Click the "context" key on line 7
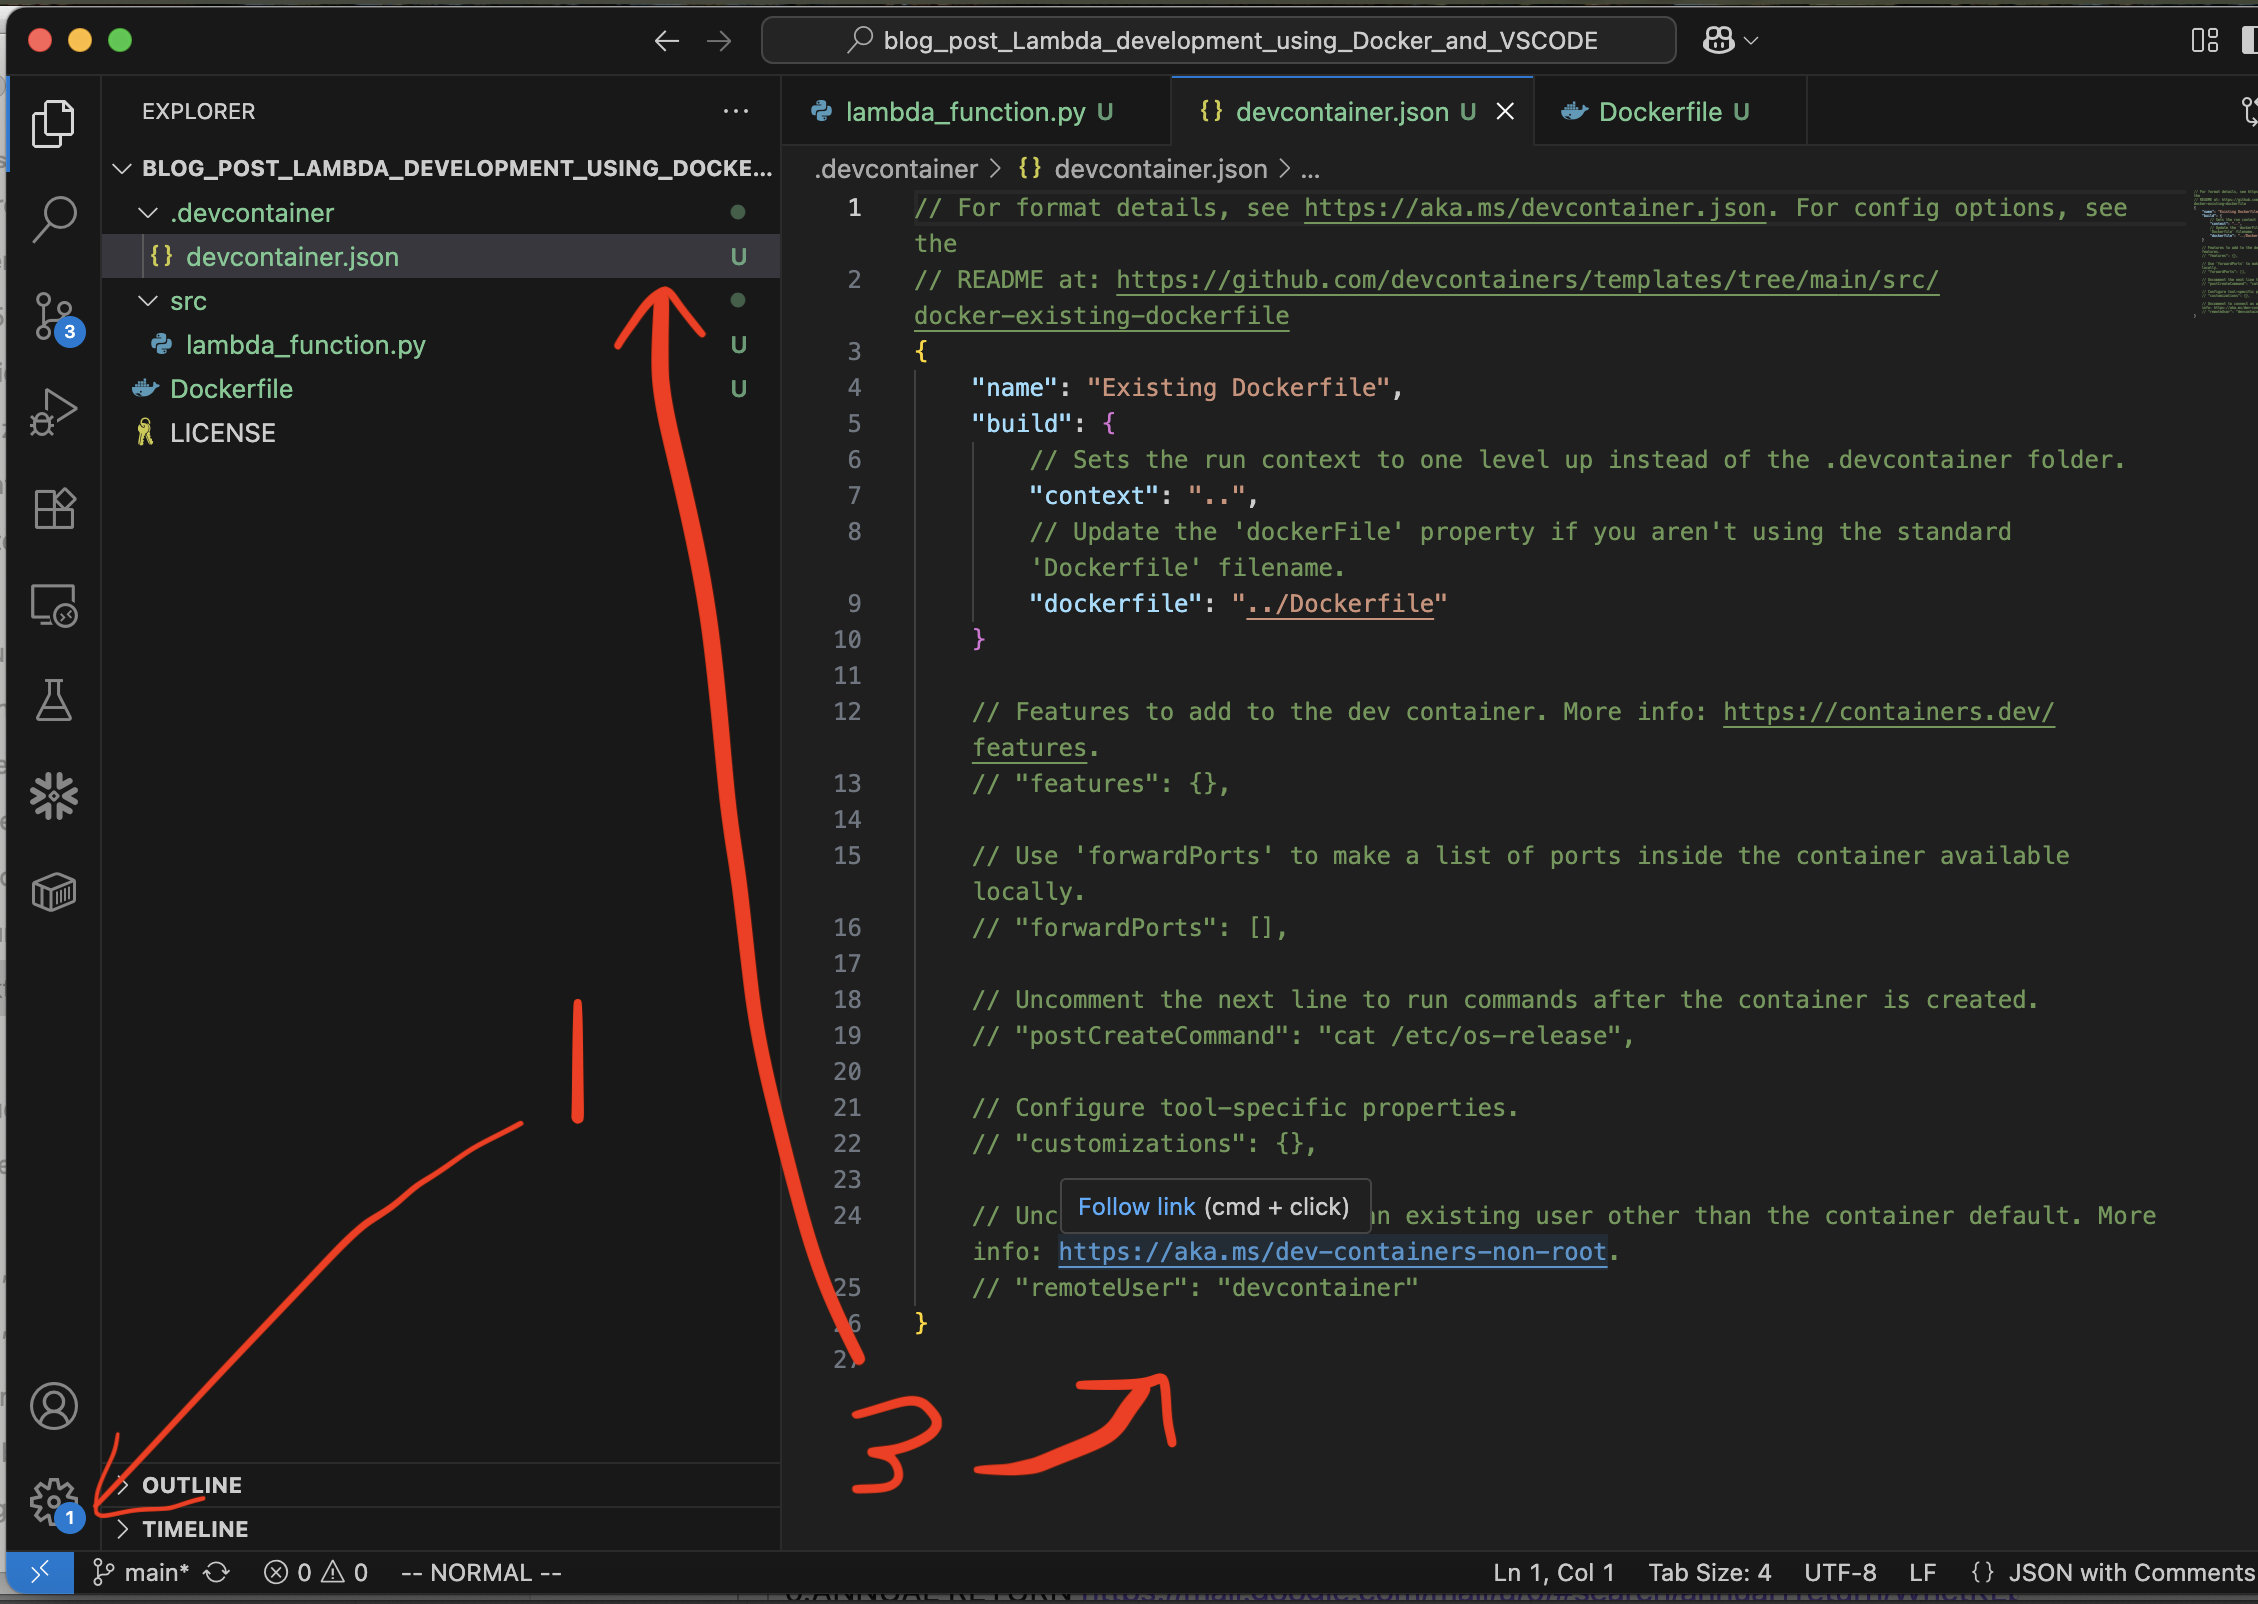 [1094, 496]
